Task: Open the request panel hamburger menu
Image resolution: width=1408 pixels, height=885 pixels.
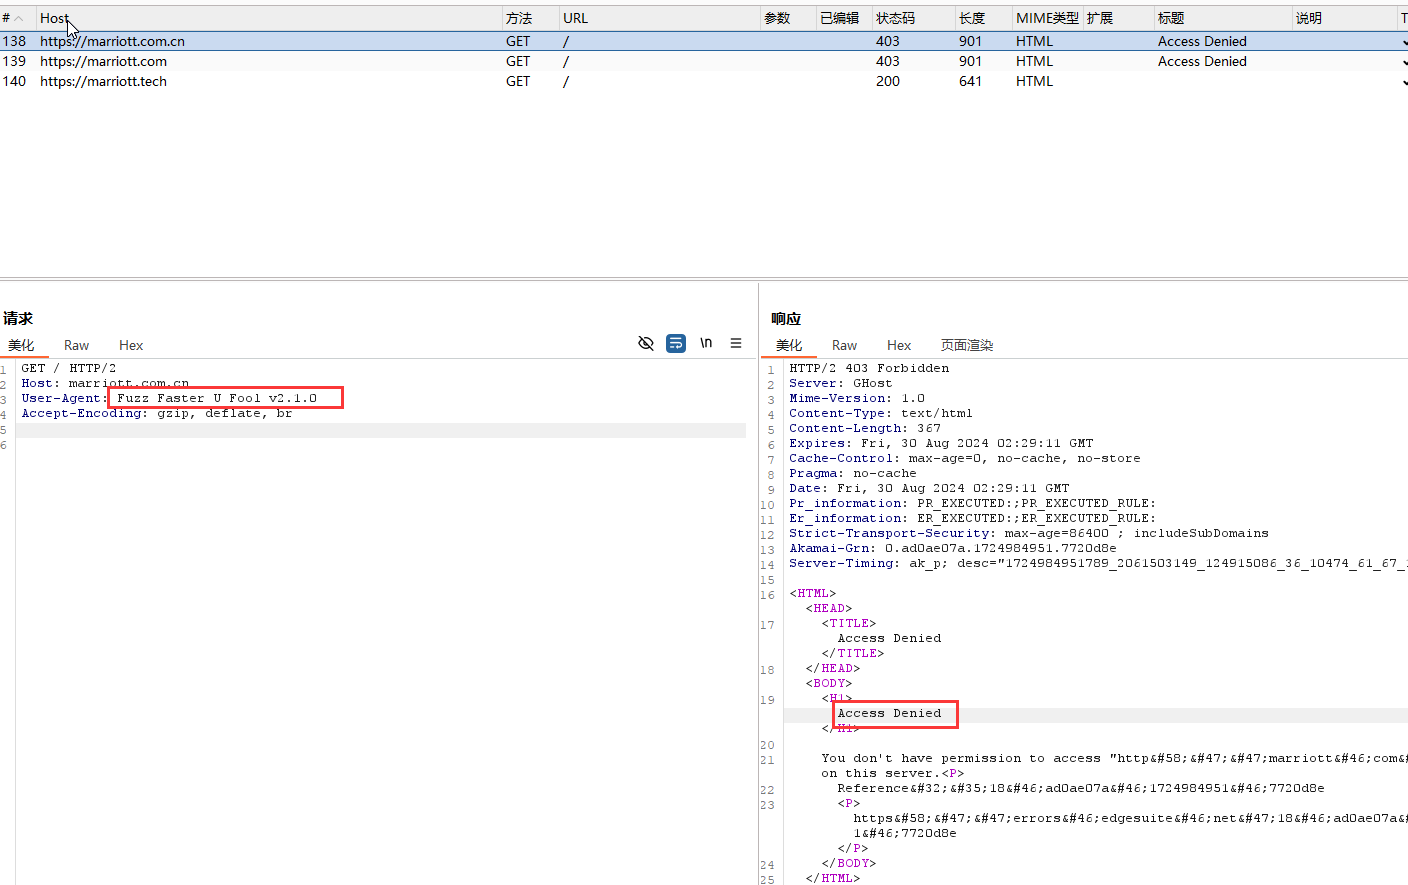Action: [736, 343]
